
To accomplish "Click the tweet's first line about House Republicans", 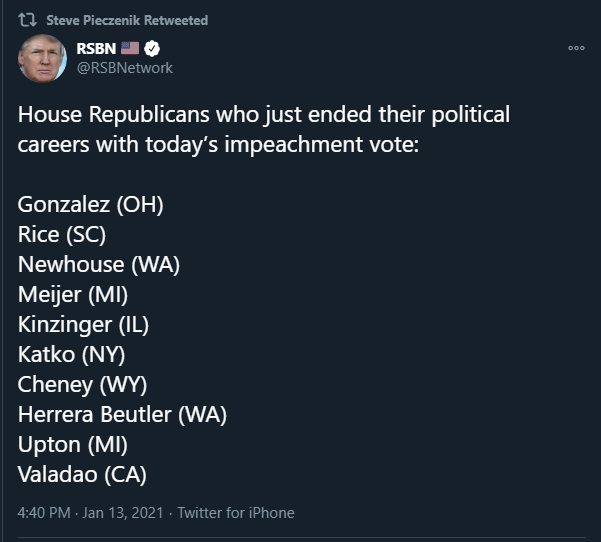I will (263, 114).
